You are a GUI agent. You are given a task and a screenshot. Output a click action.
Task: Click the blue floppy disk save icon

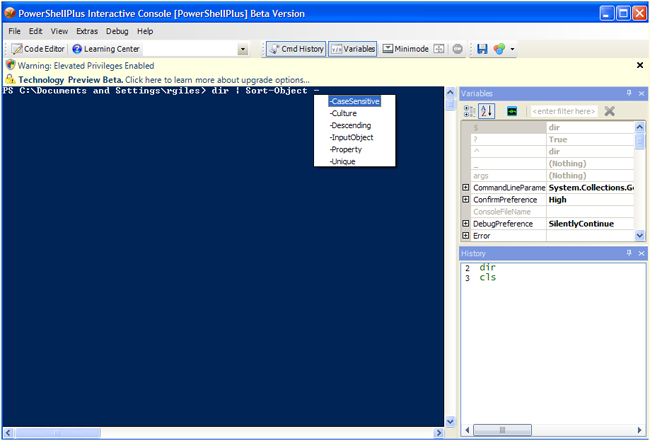coord(482,49)
